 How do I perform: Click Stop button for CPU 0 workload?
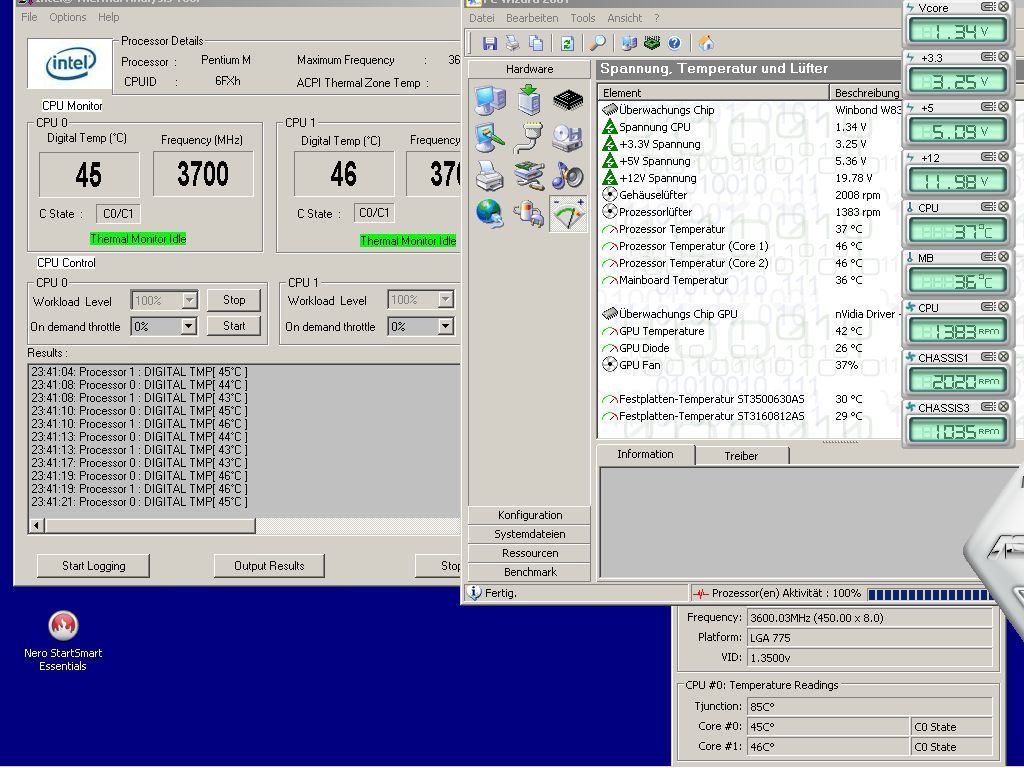(x=234, y=300)
